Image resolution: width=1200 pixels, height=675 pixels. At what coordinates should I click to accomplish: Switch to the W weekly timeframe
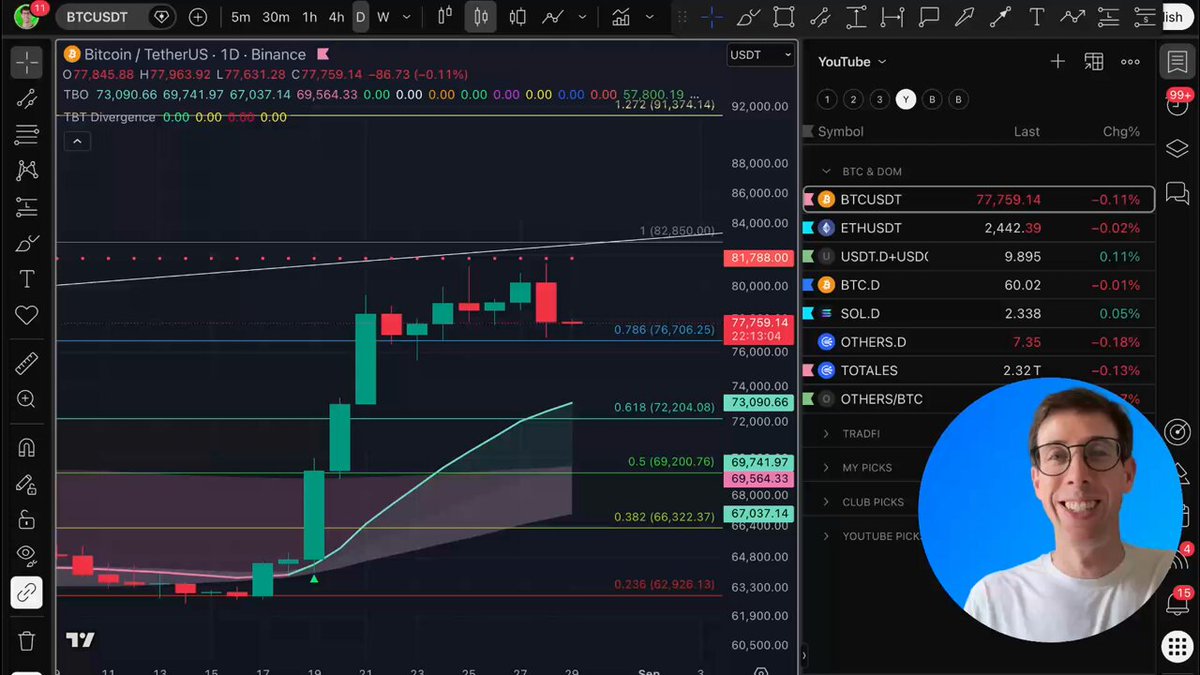(383, 17)
